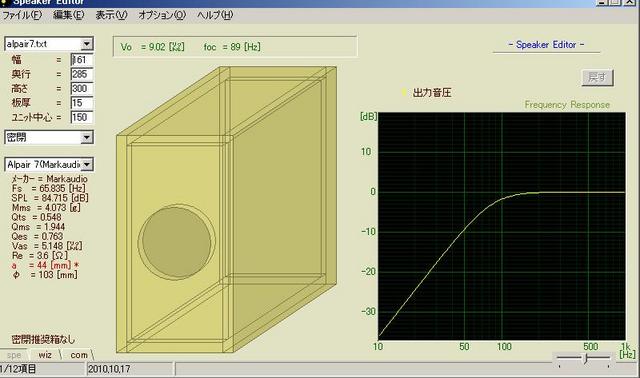Click the 高さ height input field

point(82,89)
